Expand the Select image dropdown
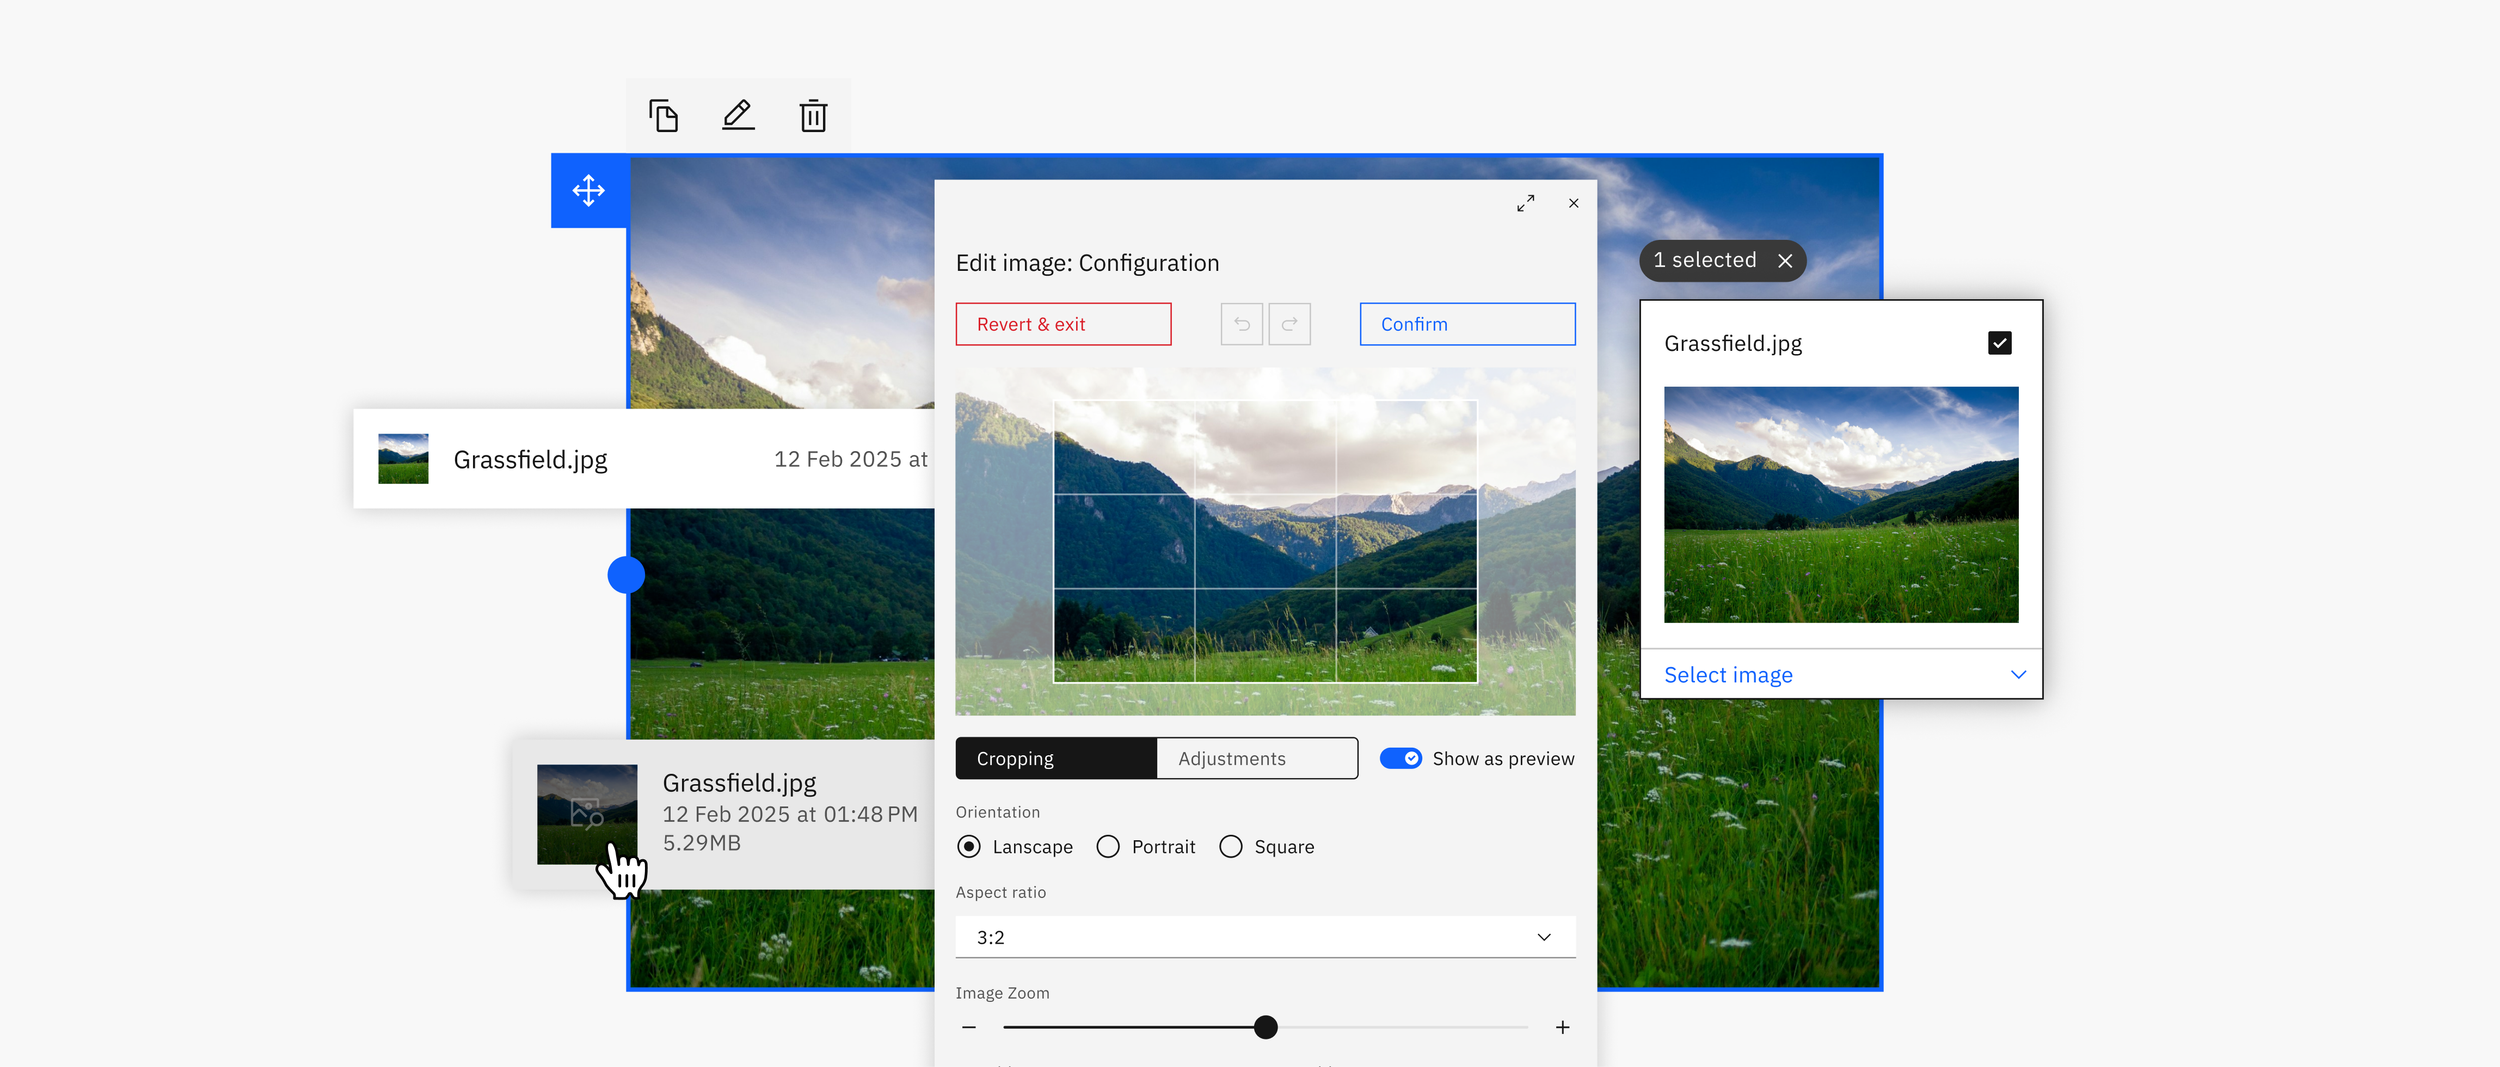 coord(1841,675)
